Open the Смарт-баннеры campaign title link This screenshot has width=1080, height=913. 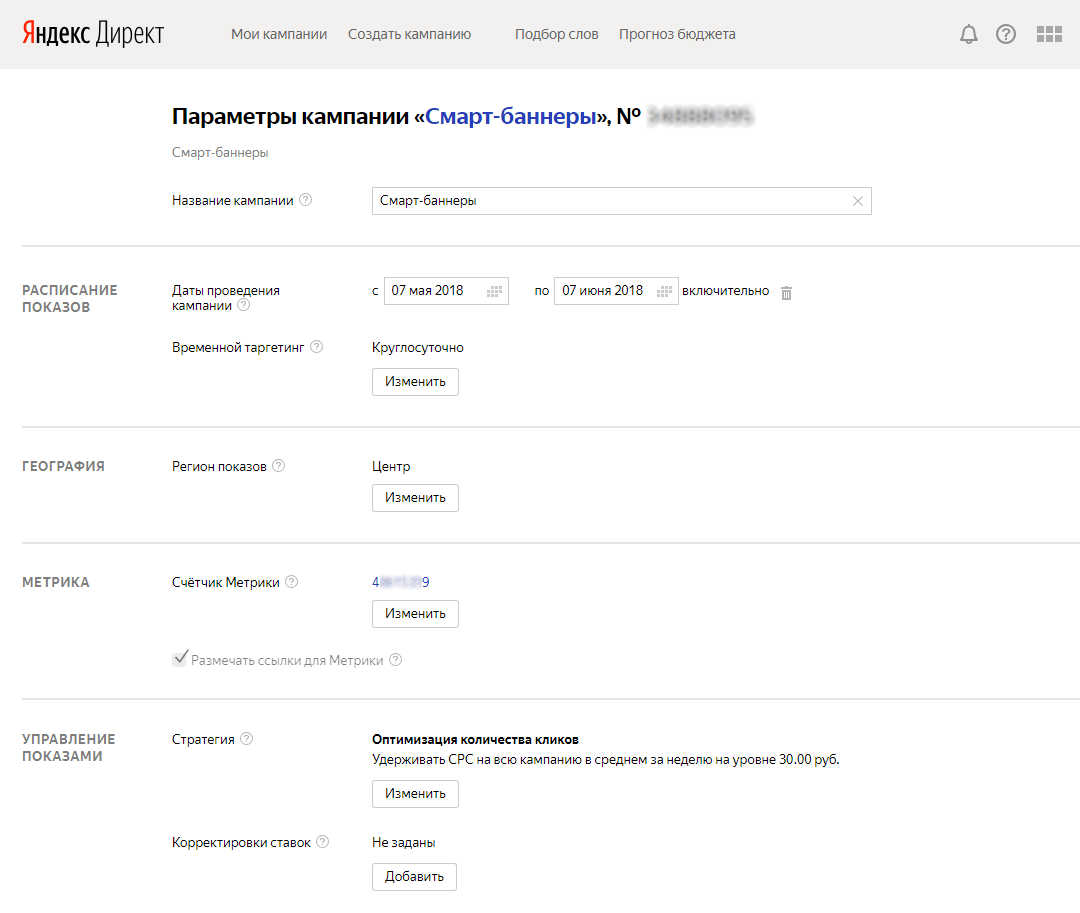[510, 117]
